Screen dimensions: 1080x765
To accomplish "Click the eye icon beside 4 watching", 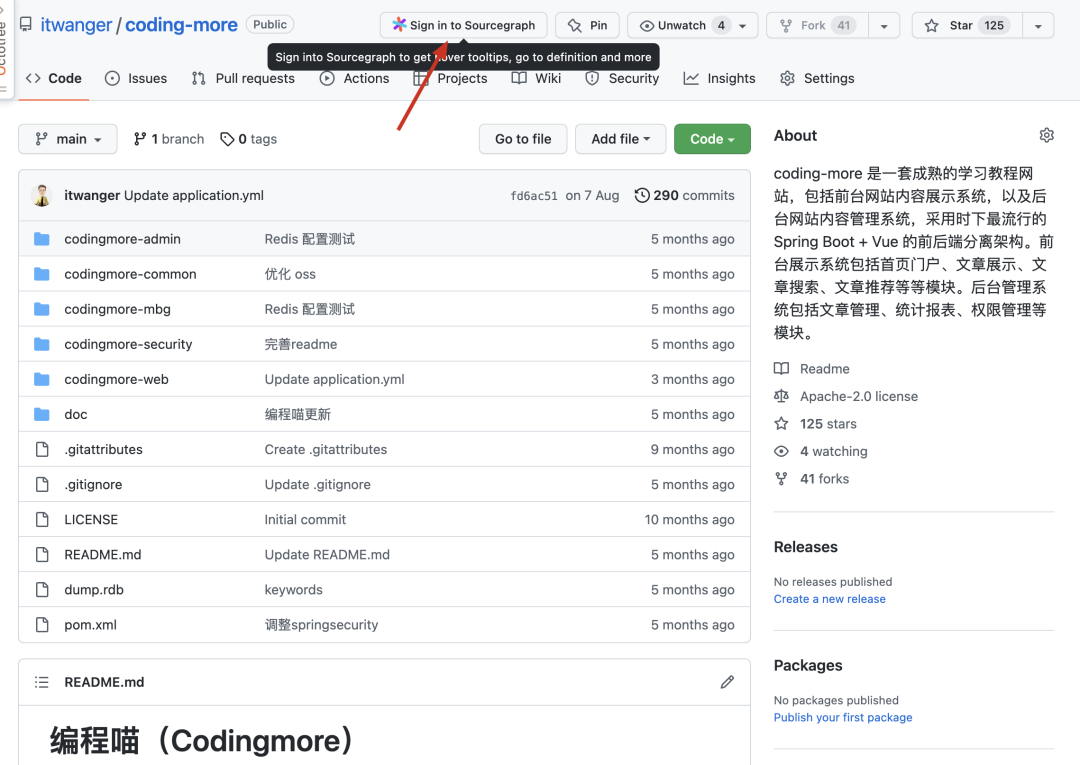I will coord(781,451).
